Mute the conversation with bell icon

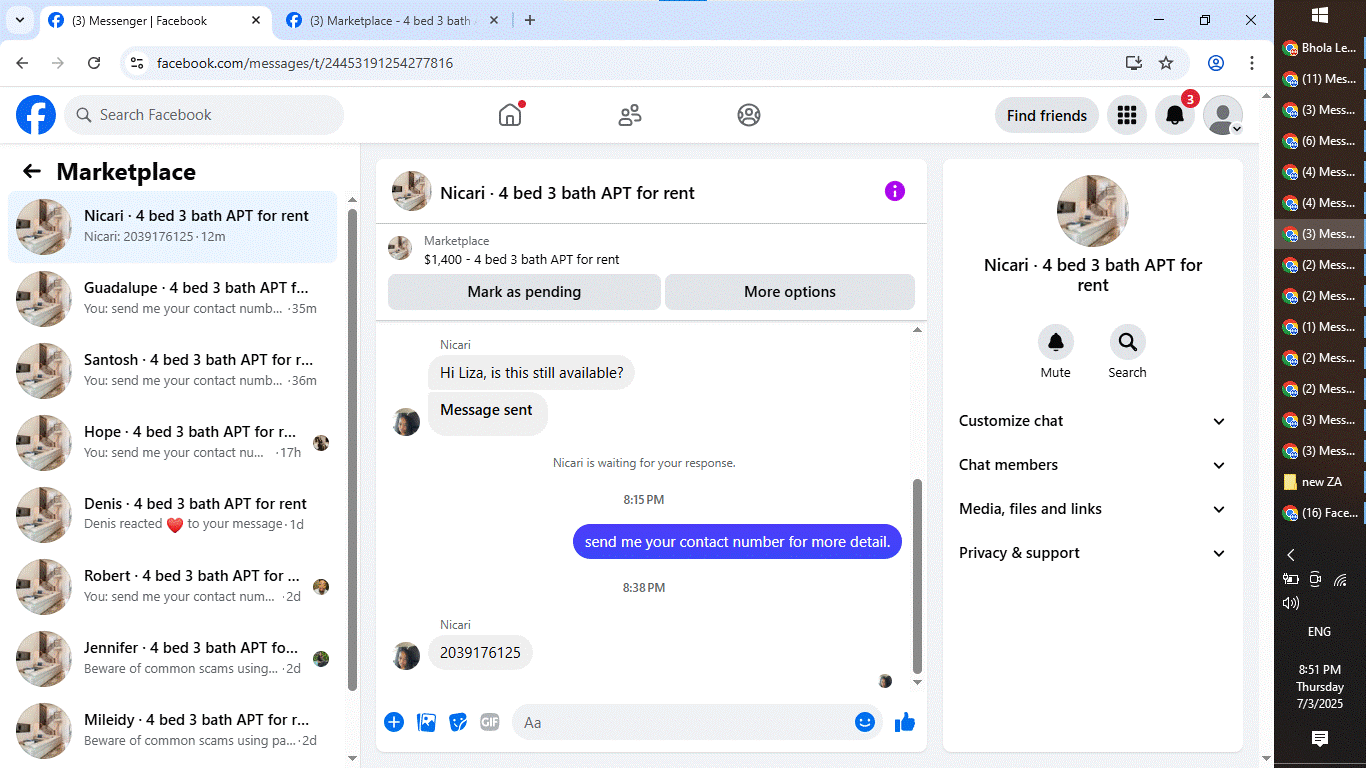tap(1056, 342)
